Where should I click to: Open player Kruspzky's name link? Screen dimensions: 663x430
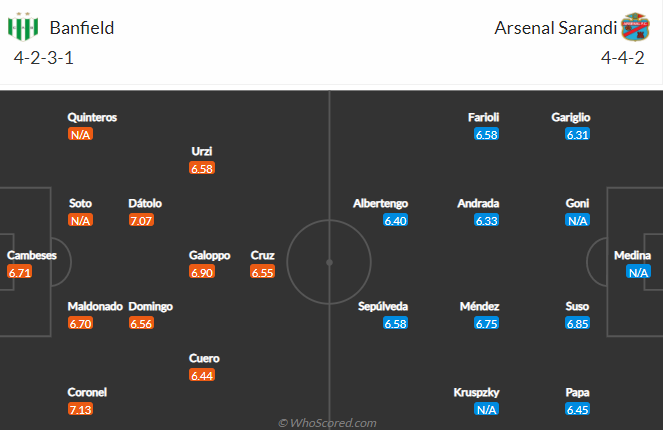tap(476, 392)
